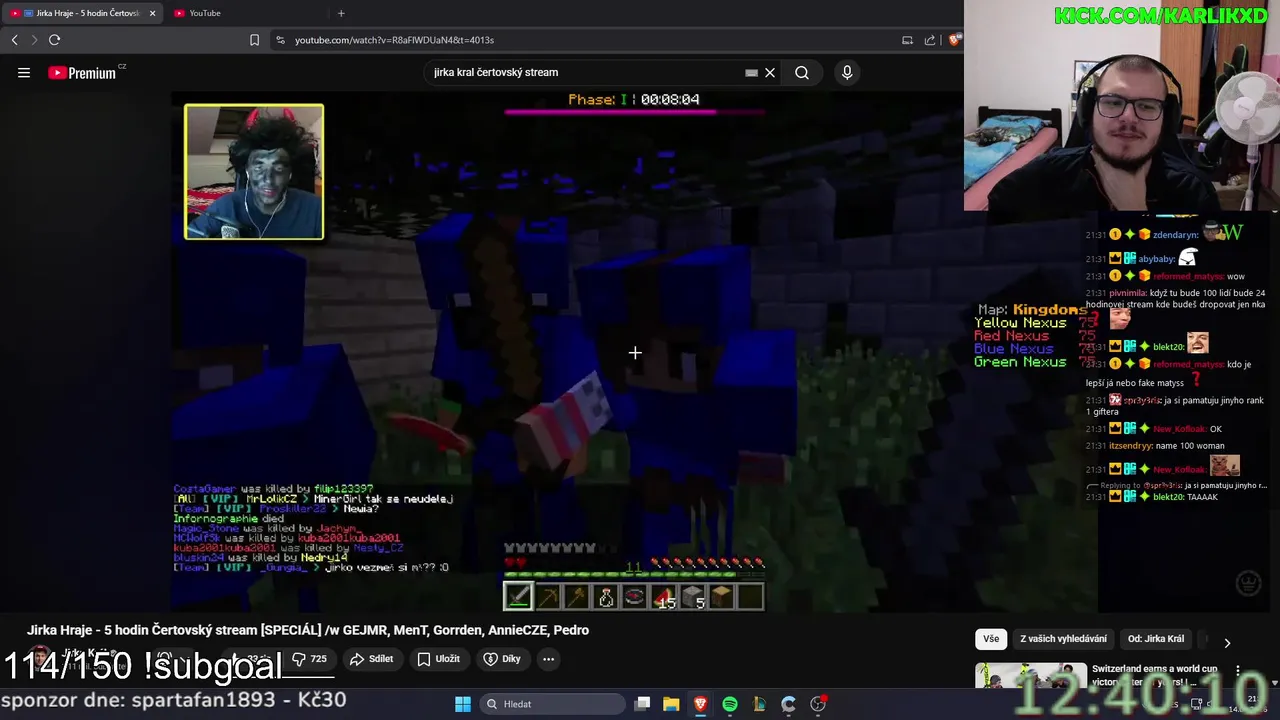This screenshot has width=1280, height=720.
Task: Click the Díky thanks button
Action: tap(502, 659)
